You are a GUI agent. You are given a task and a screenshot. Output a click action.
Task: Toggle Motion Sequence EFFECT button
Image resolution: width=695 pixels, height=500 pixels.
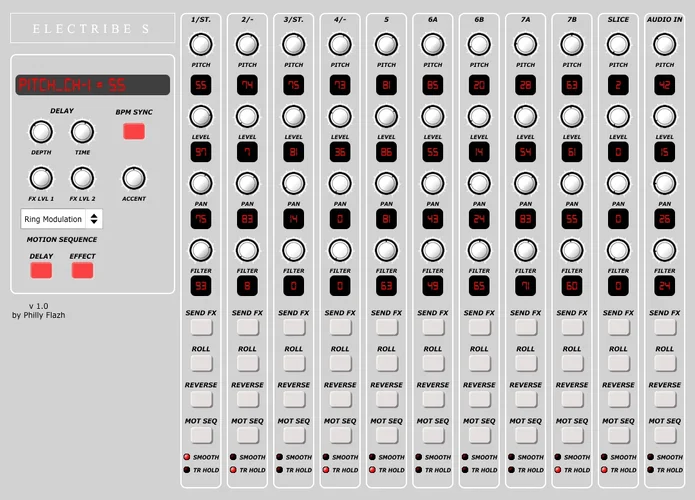(82, 270)
